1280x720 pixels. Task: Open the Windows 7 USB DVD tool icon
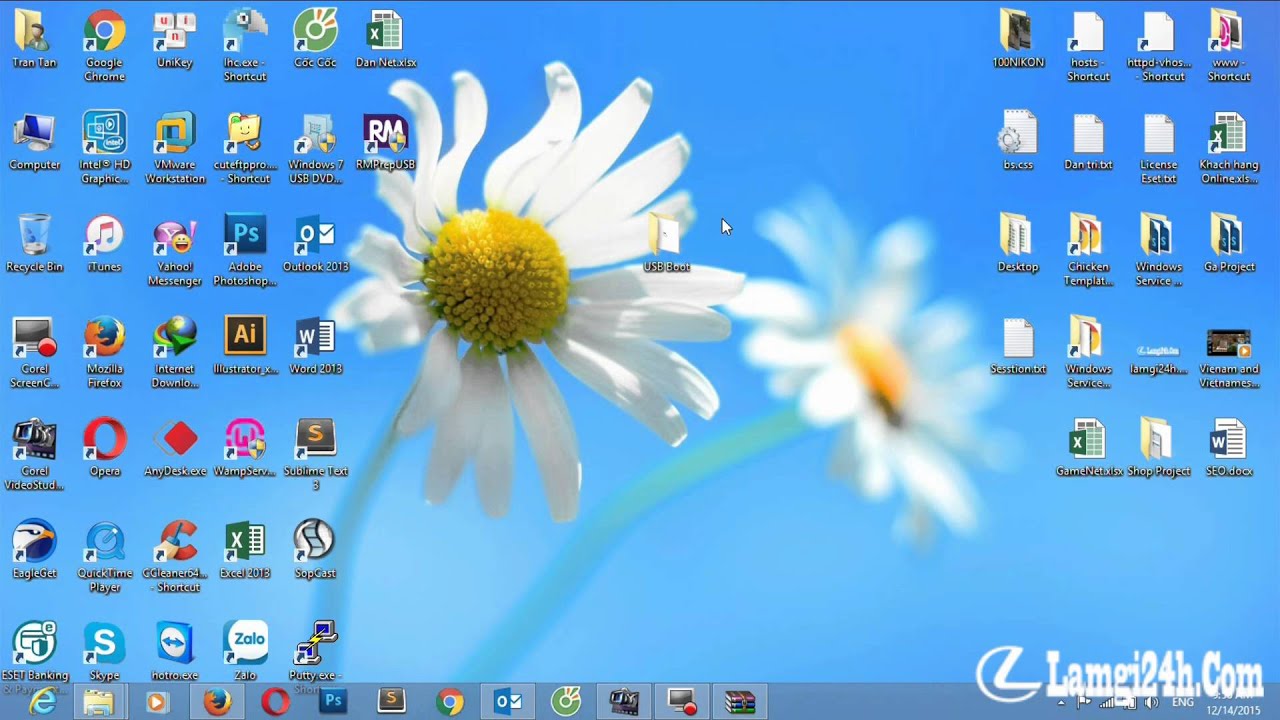(315, 147)
